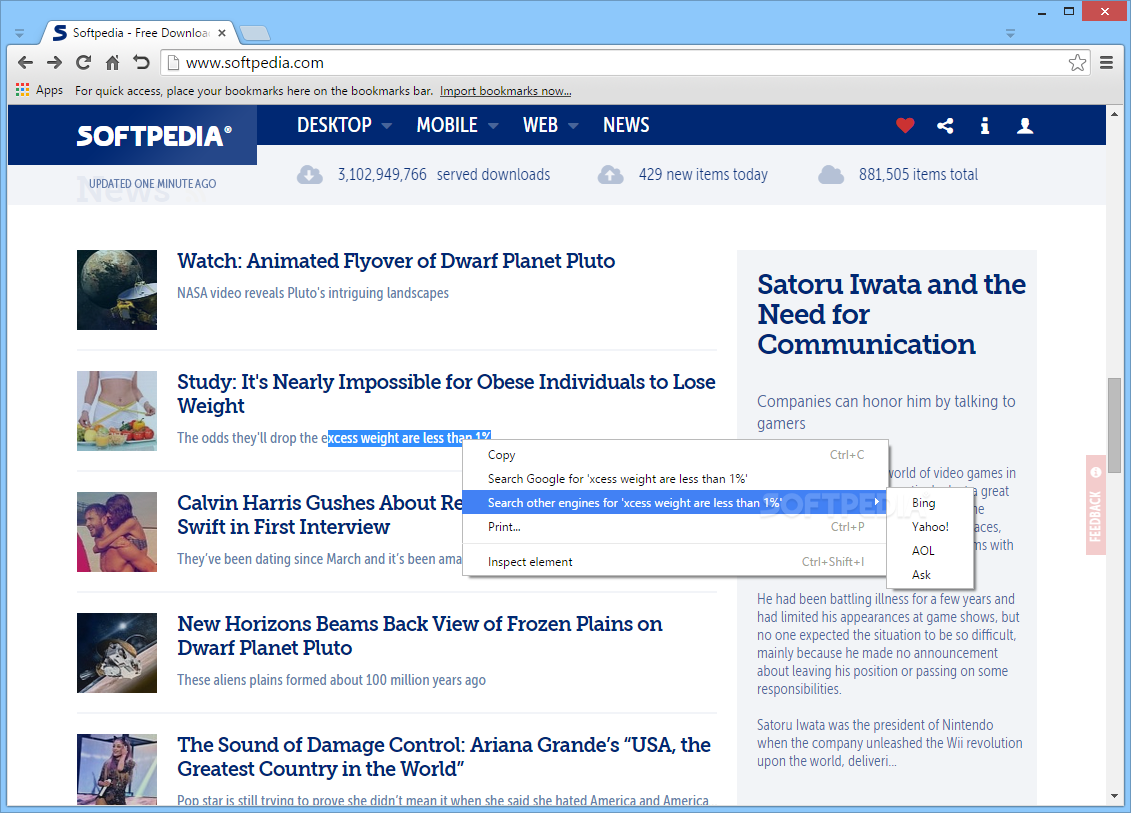Bookmark this page with the star icon
Viewport: 1131px width, 813px height.
coord(1077,63)
